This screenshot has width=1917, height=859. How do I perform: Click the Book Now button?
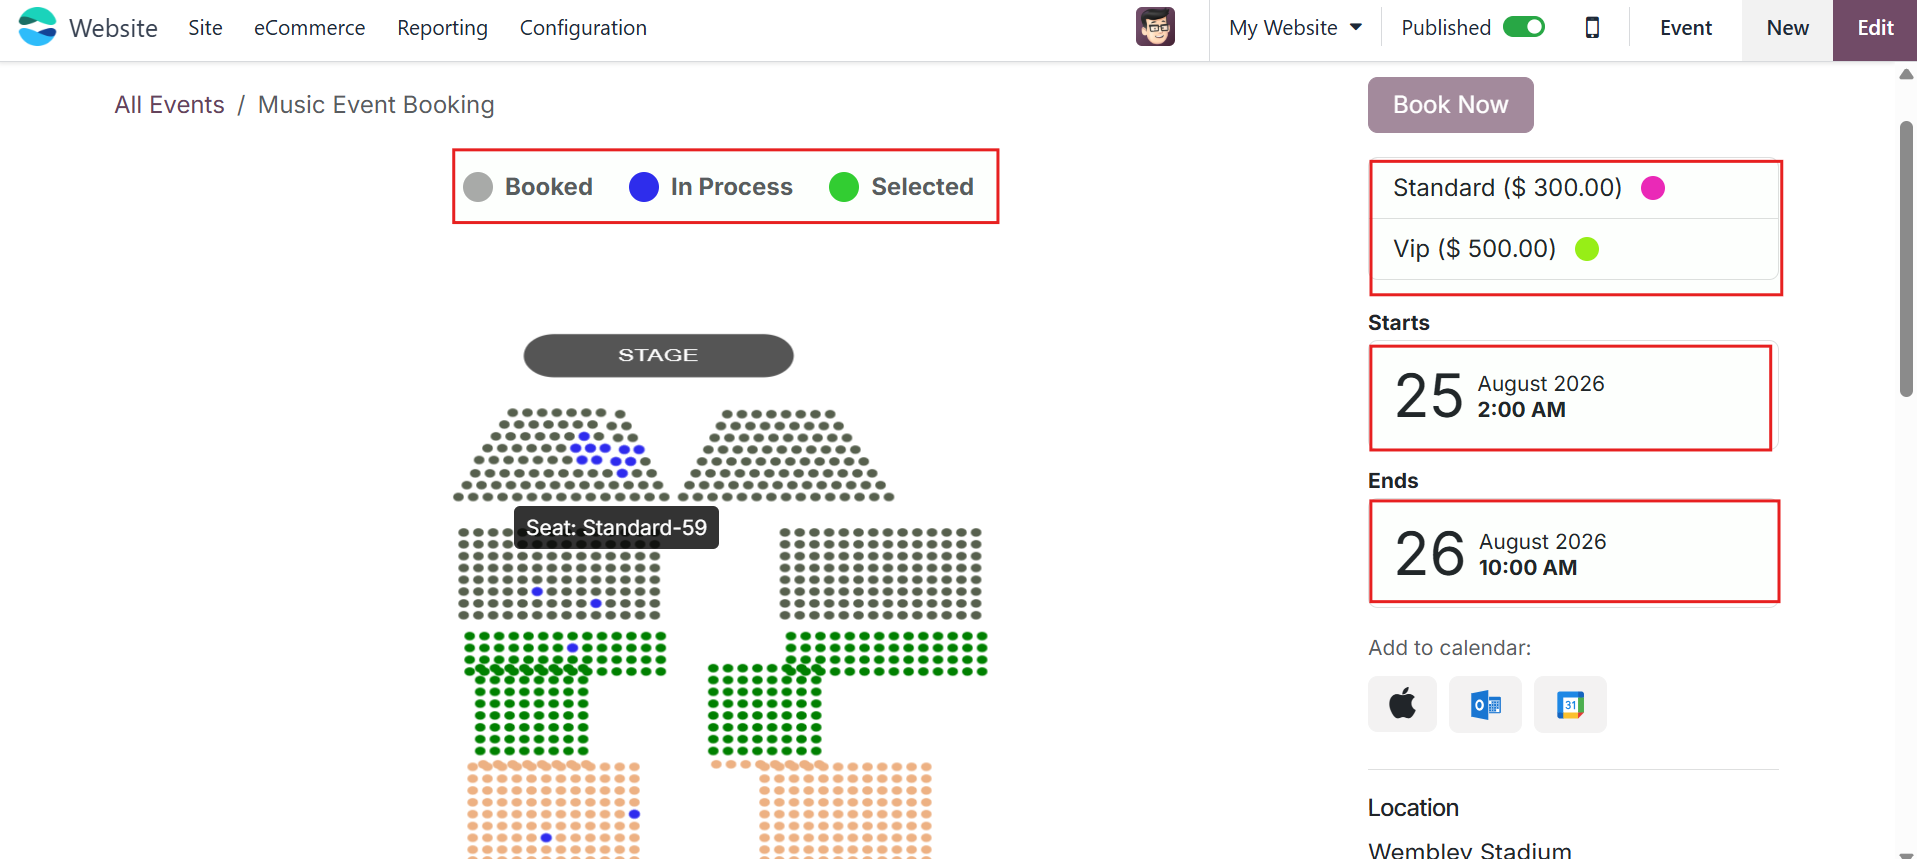[1450, 105]
